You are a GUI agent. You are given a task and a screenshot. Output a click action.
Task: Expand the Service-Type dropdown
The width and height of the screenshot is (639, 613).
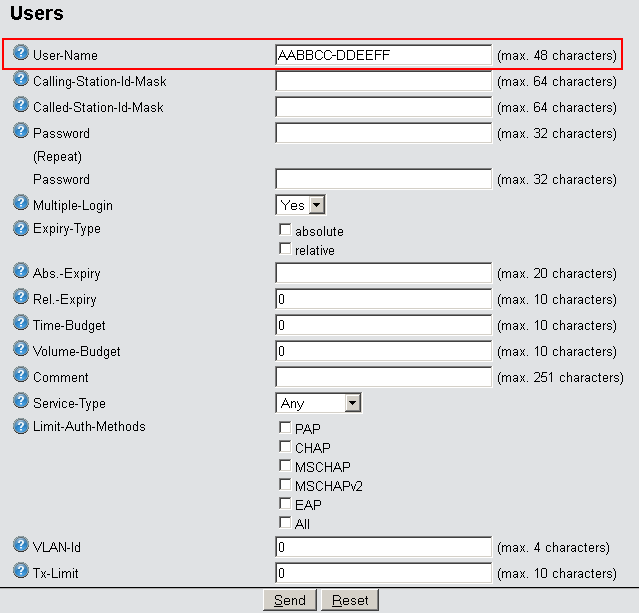pos(318,403)
